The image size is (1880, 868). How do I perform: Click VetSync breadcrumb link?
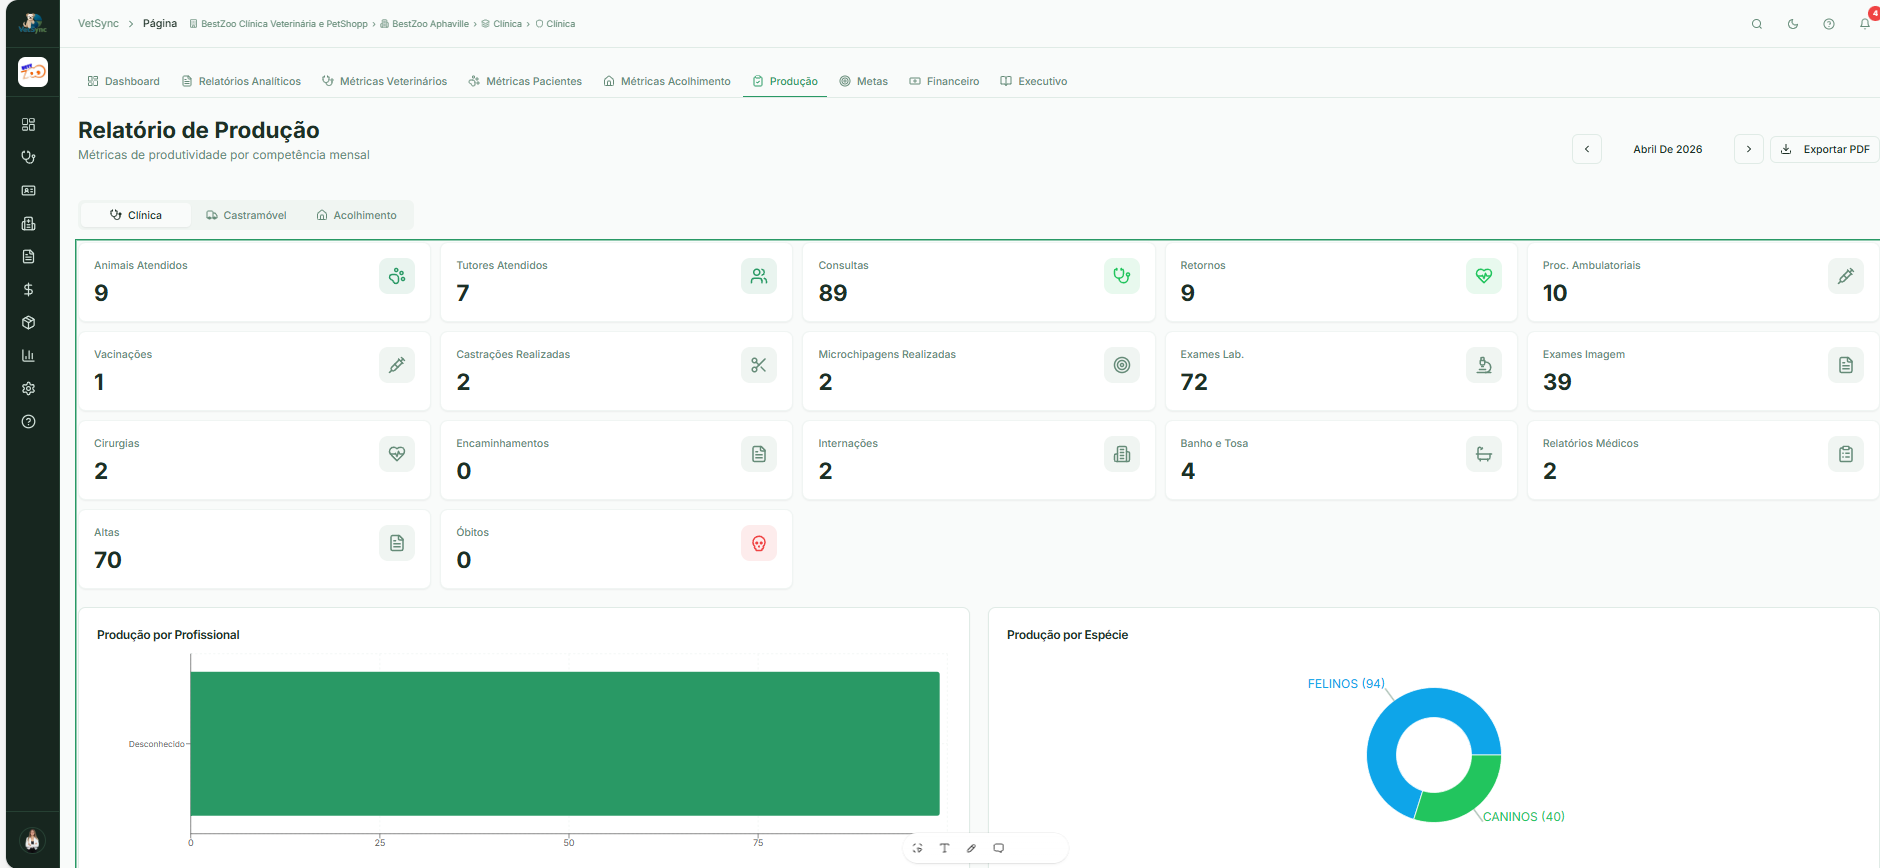pos(98,24)
